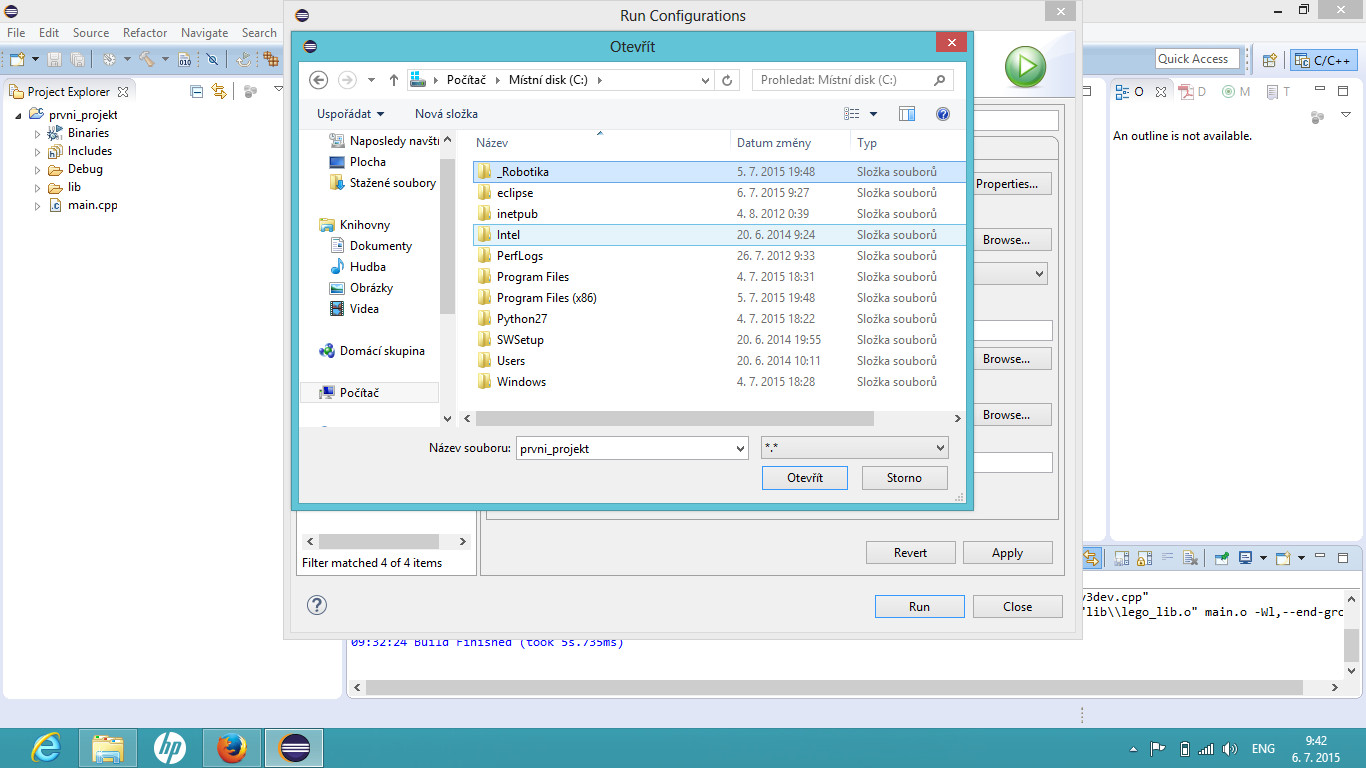Click the blue help icon in the file dialog toolbar
Screen dimensions: 1366x768
tap(942, 114)
